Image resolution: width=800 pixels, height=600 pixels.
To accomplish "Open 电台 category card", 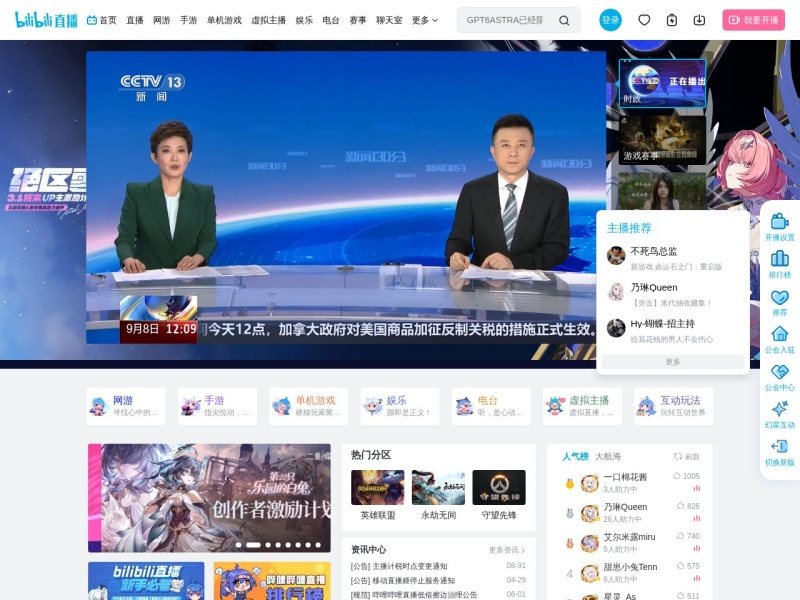I will coord(491,406).
